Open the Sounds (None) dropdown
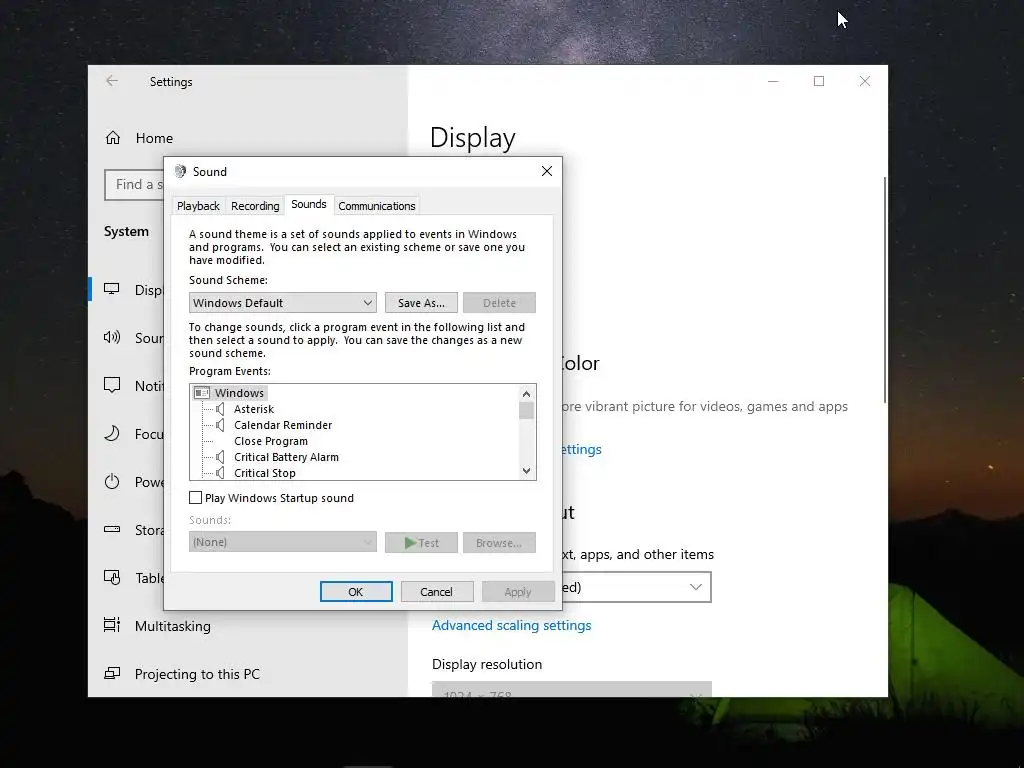 (283, 542)
